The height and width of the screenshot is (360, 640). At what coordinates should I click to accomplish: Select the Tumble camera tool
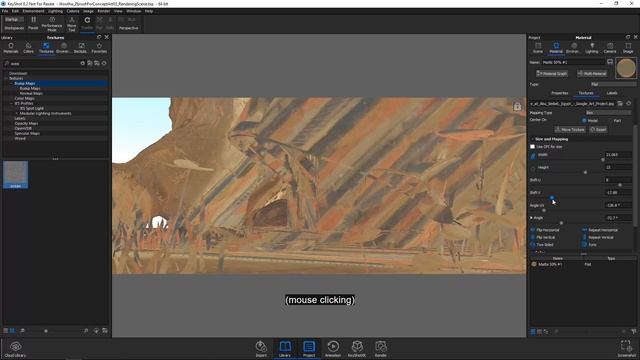tap(87, 23)
